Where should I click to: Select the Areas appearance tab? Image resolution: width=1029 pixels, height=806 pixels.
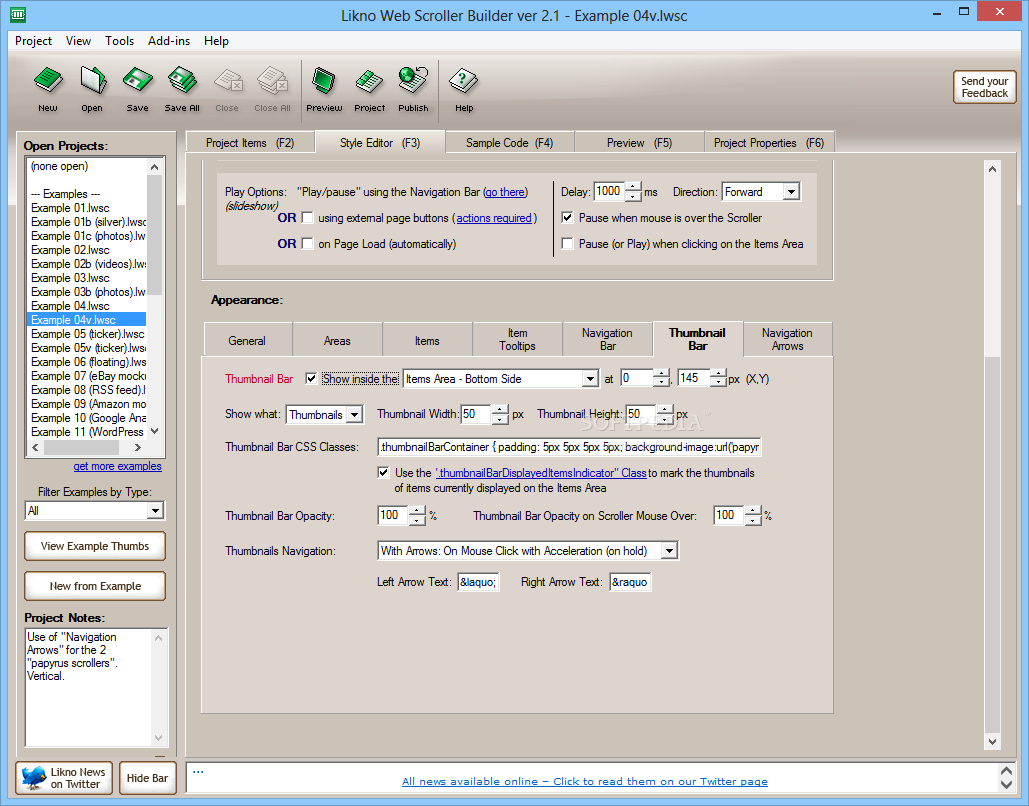[337, 341]
